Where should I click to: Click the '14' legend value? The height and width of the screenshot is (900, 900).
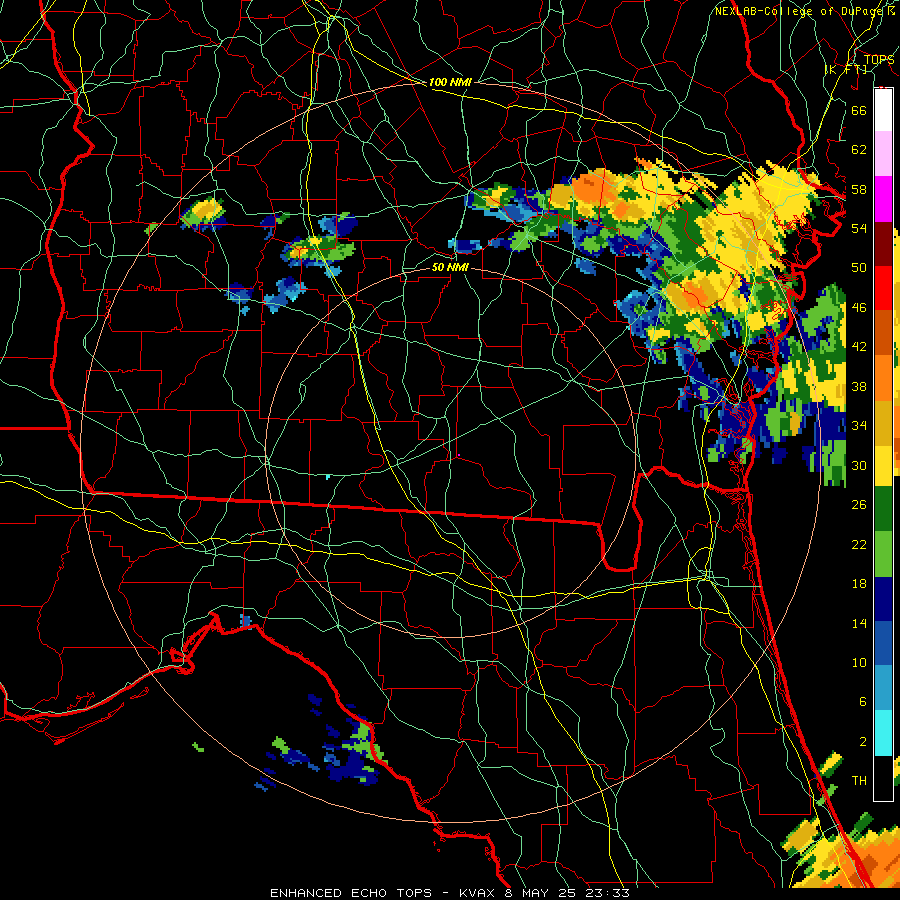click(x=859, y=623)
